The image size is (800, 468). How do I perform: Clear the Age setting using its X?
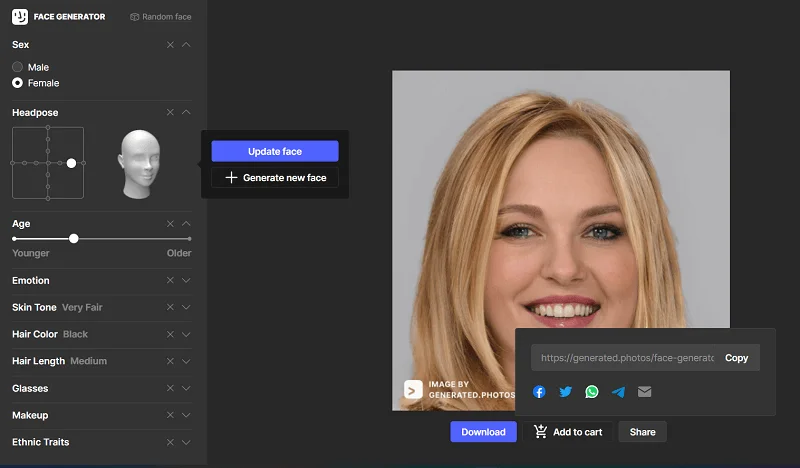pyautogui.click(x=170, y=224)
